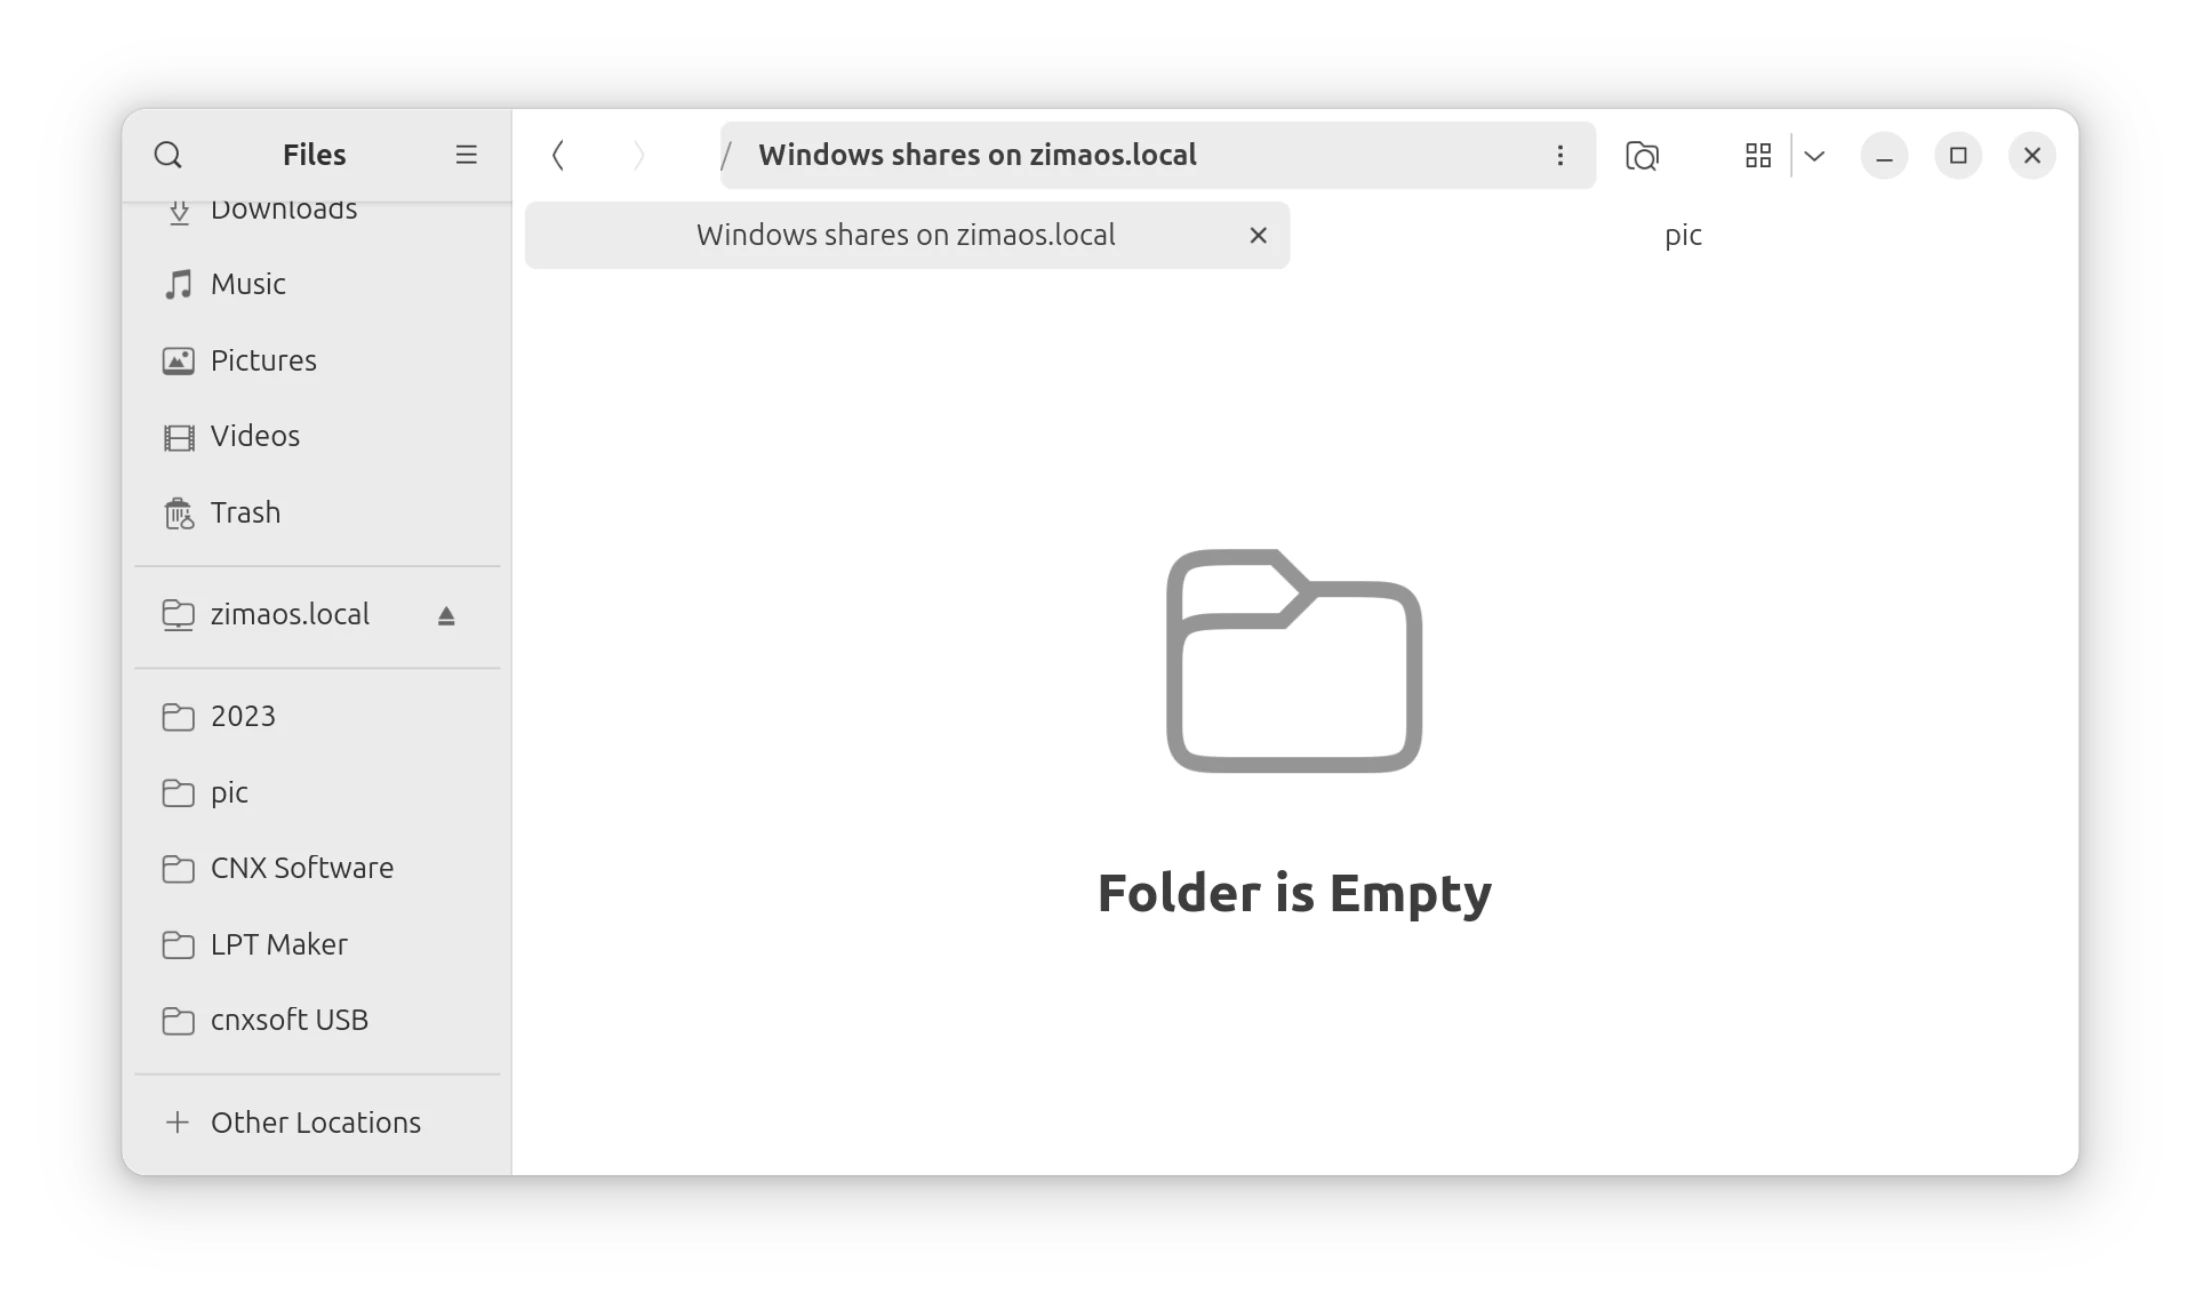Click the path bar location text
The width and height of the screenshot is (2200, 1310).
click(x=977, y=155)
